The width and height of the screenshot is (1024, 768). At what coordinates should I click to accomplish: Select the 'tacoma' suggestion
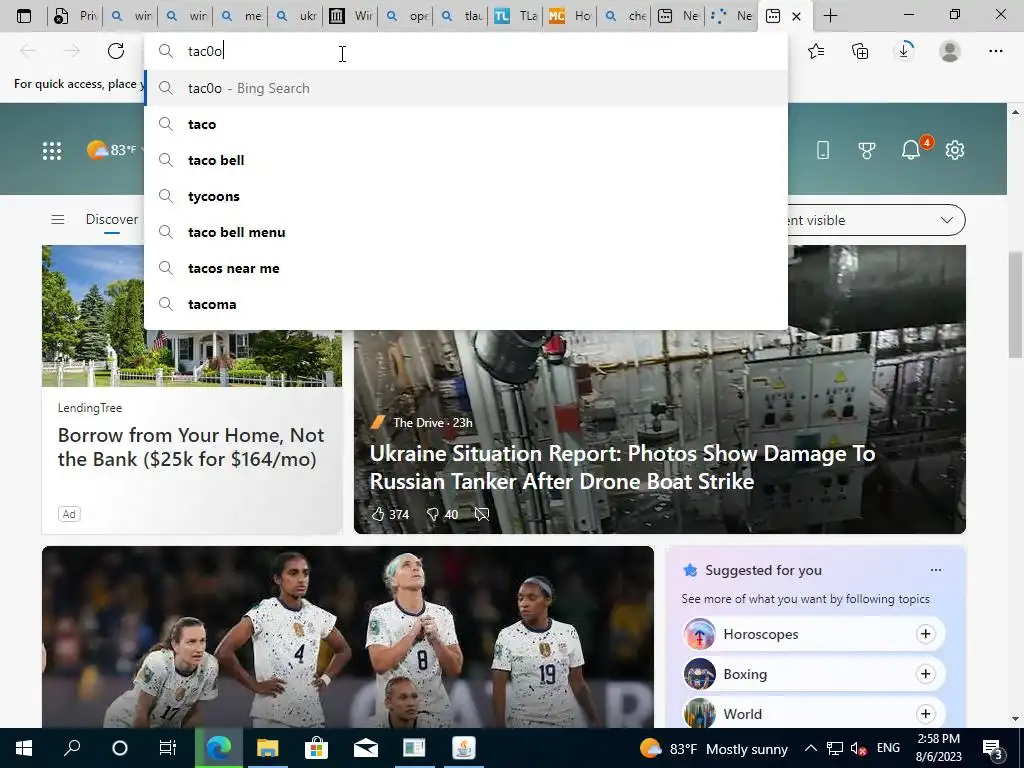coord(466,304)
